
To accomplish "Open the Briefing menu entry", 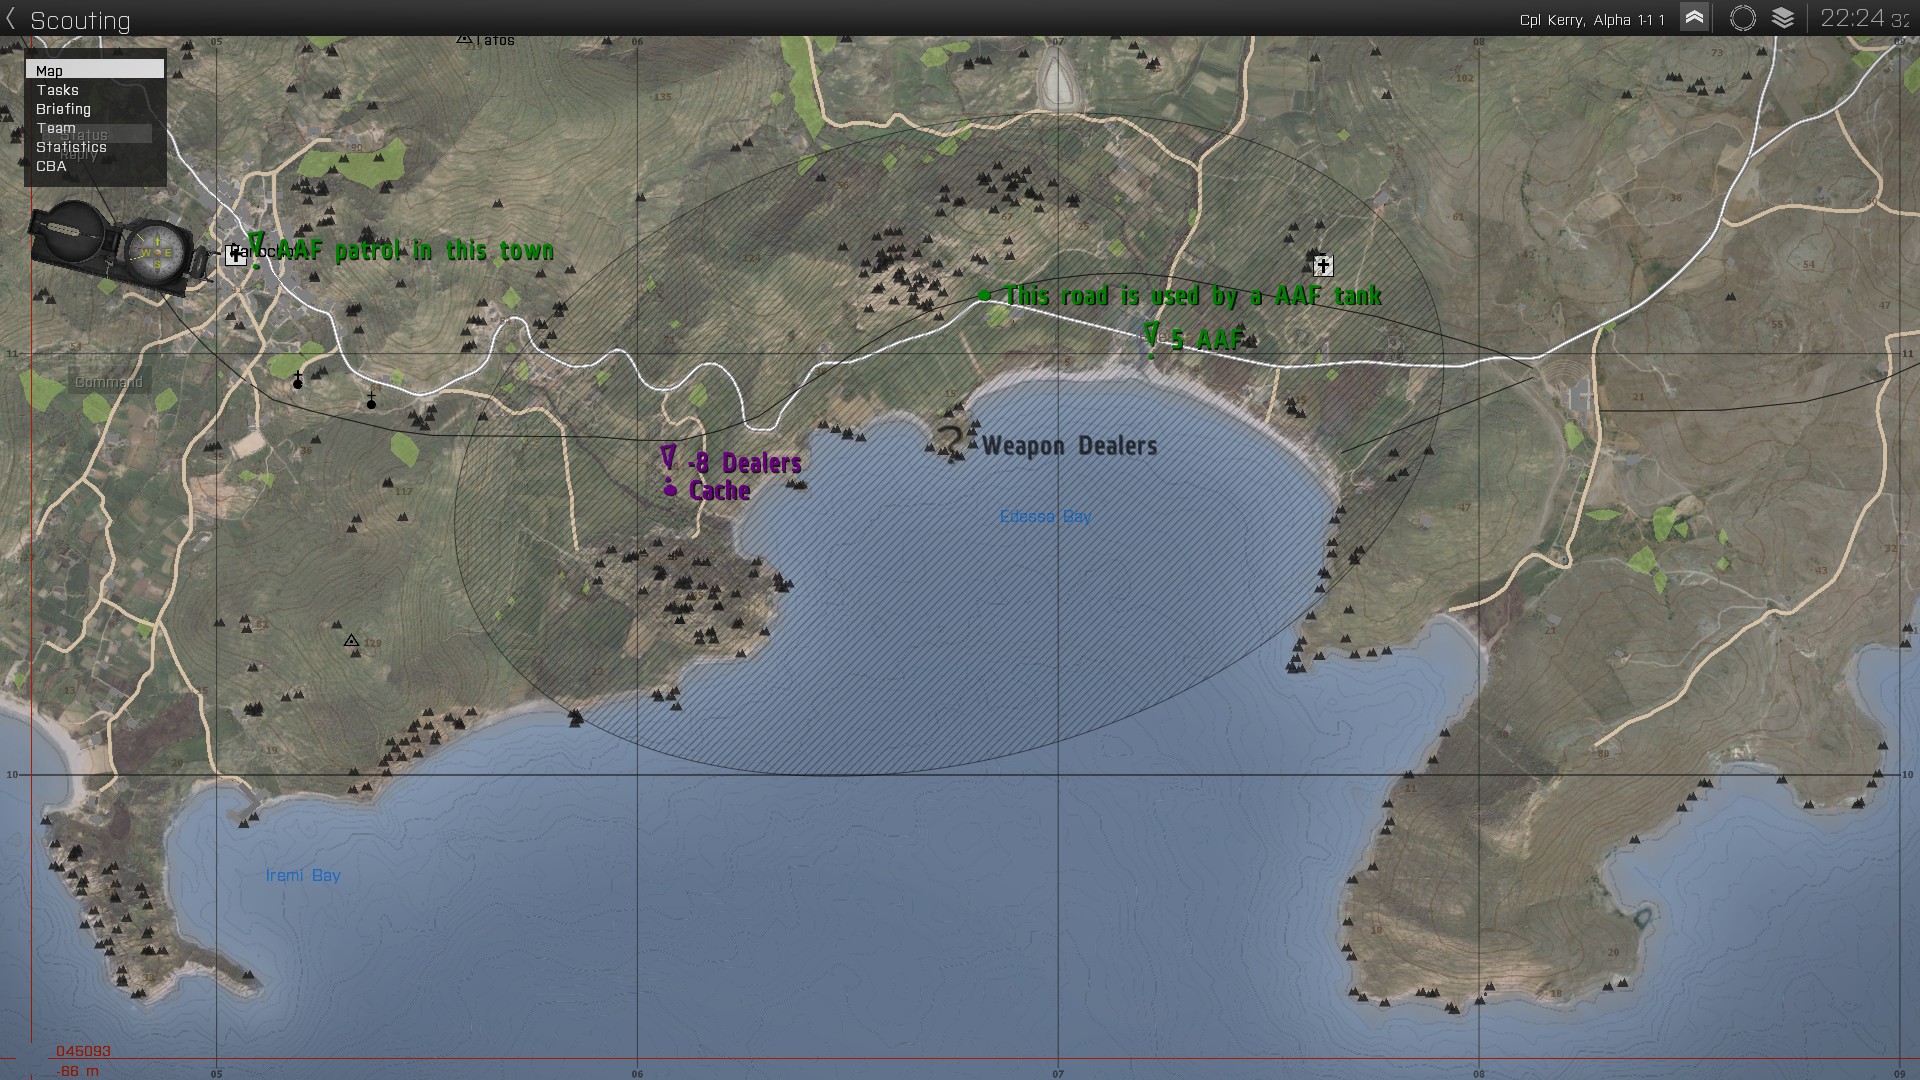I will tap(63, 109).
